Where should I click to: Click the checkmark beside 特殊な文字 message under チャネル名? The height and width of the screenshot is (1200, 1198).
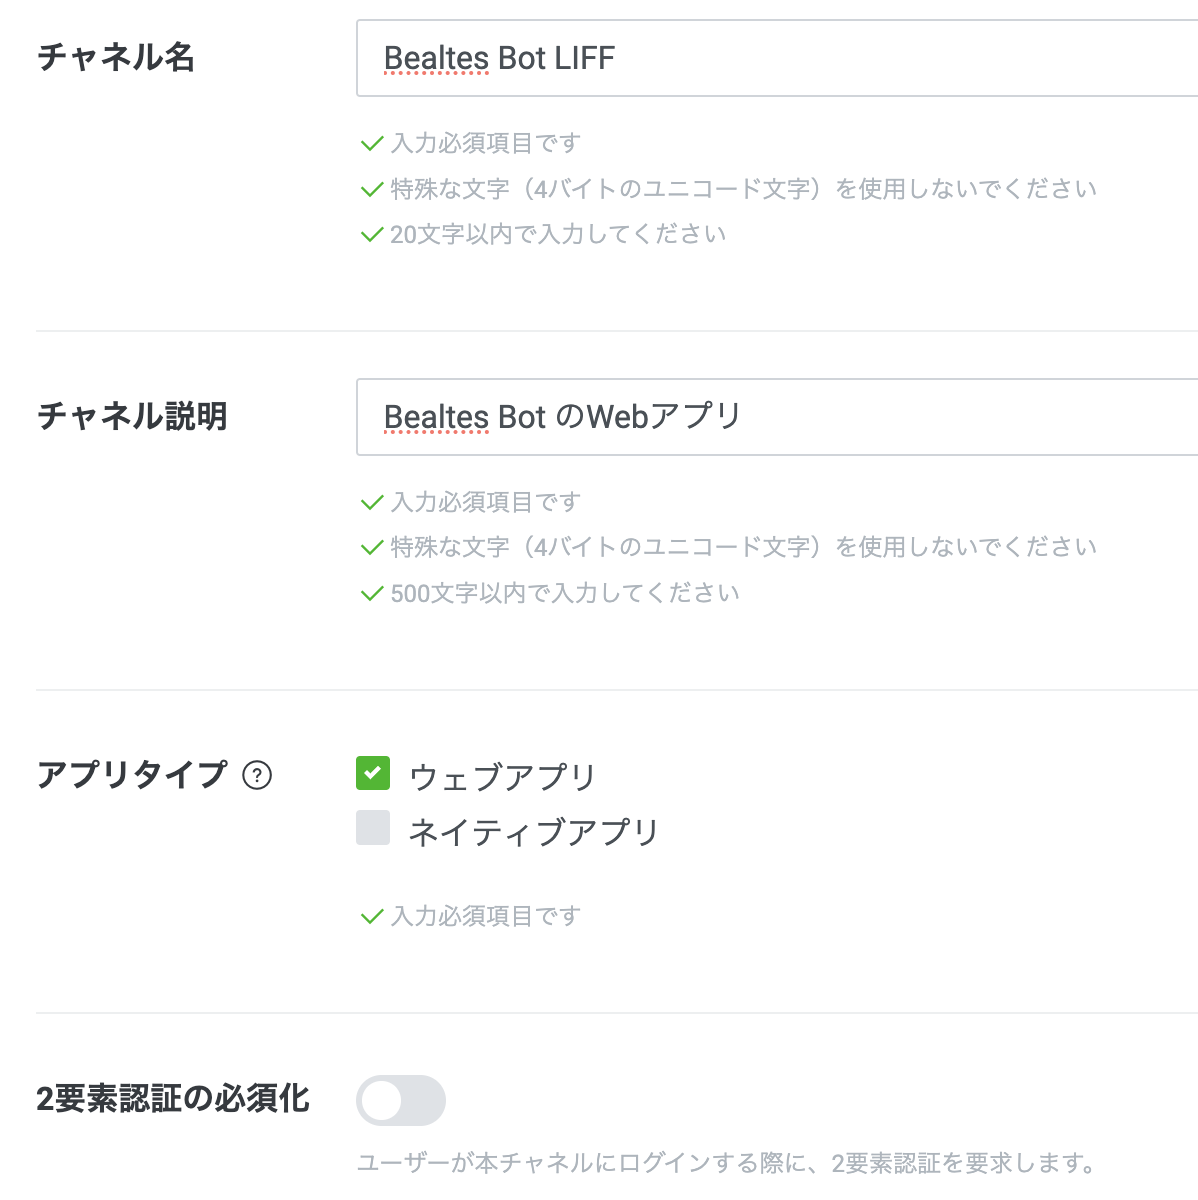coord(371,188)
